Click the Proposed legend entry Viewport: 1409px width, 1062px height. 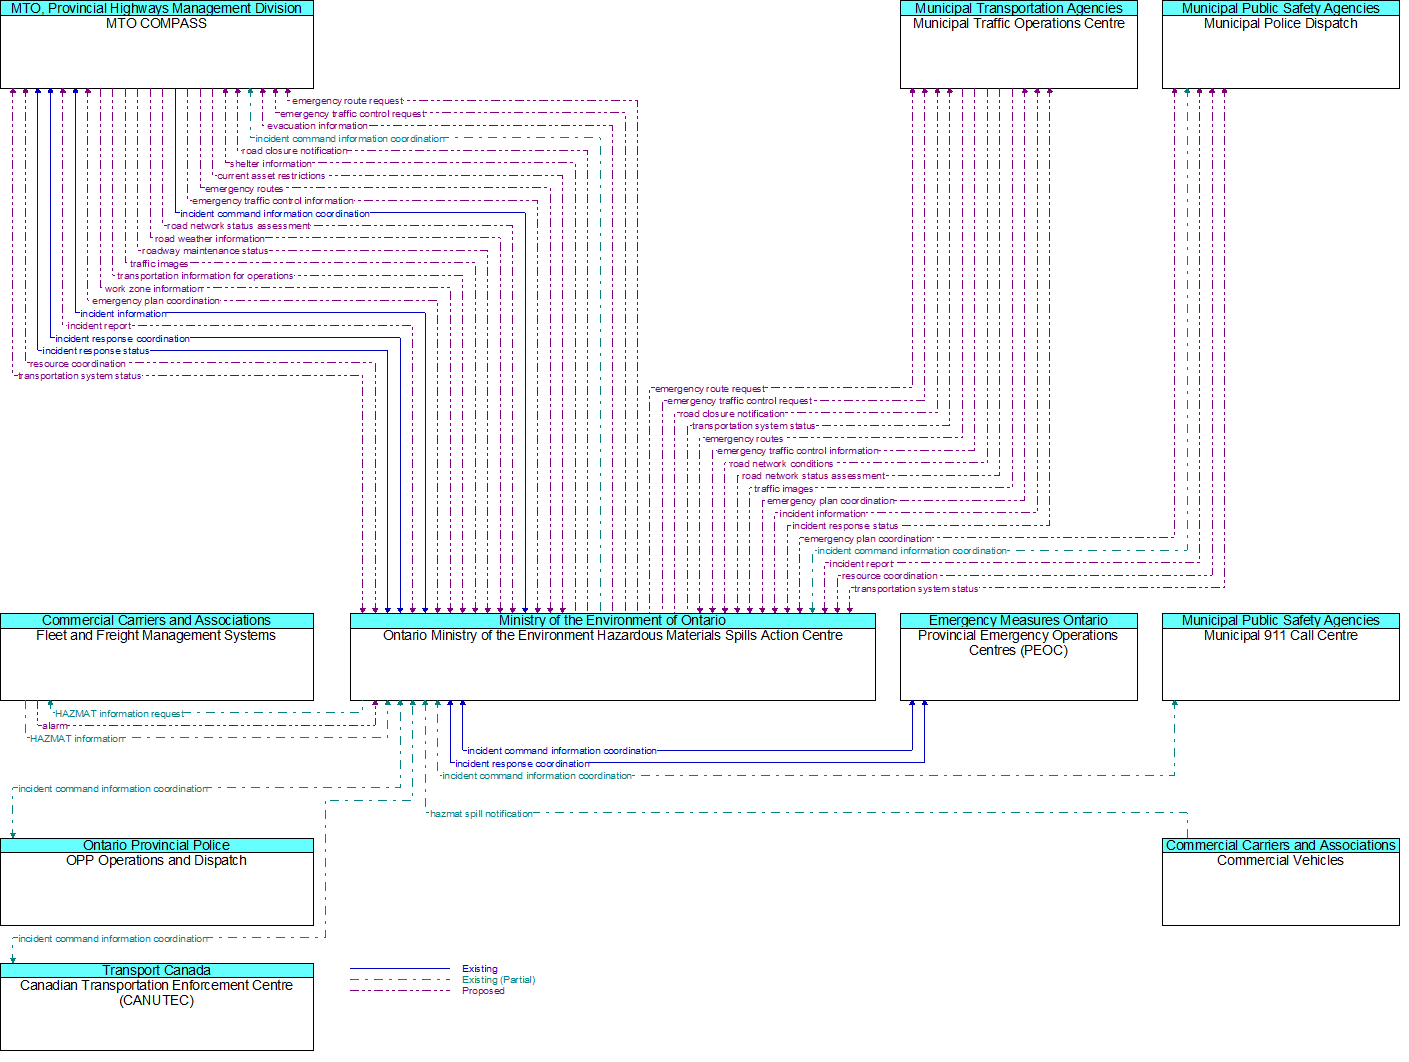tap(483, 991)
